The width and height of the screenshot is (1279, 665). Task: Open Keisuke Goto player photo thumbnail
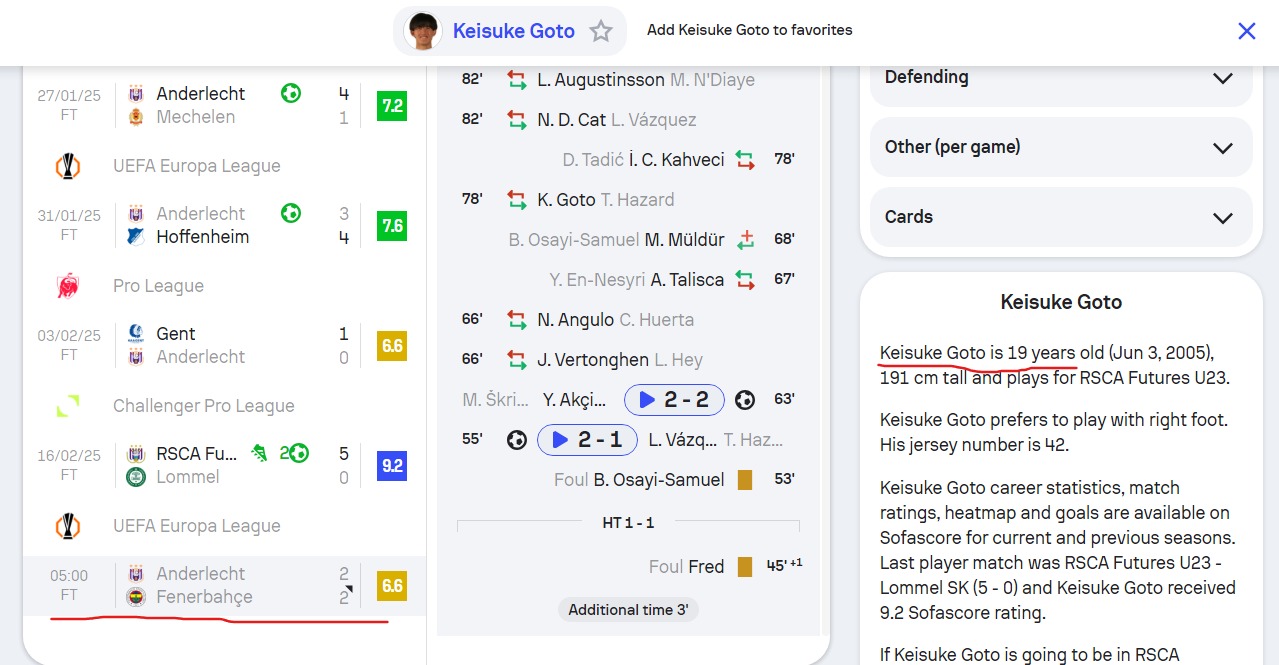click(423, 31)
